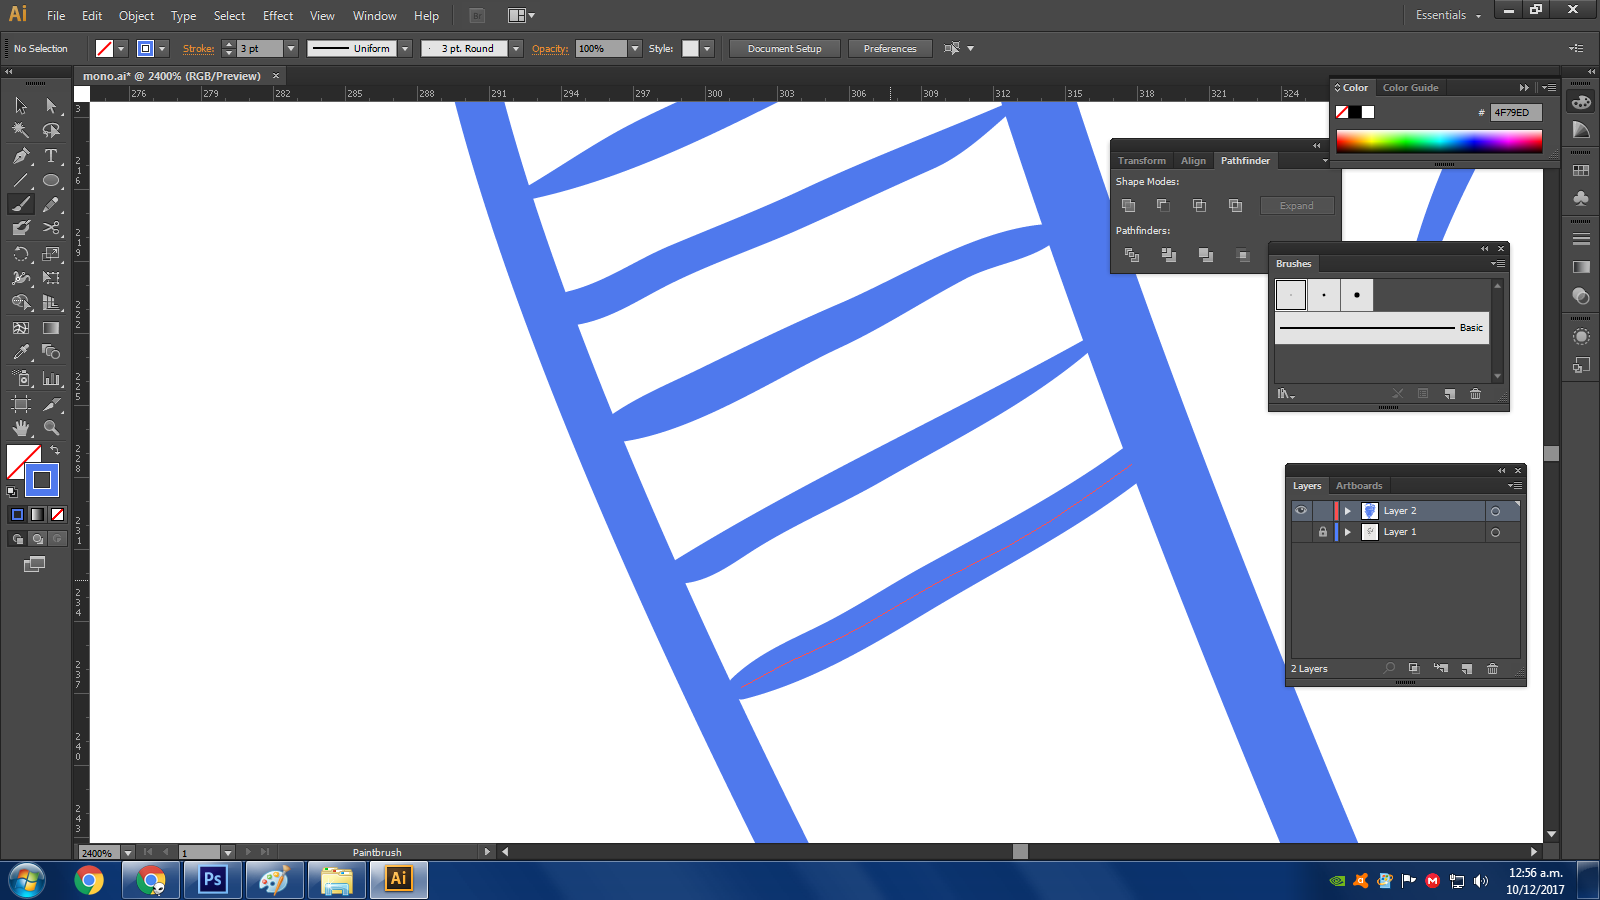Open the graphic Style dropdown
The width and height of the screenshot is (1600, 900).
(x=707, y=48)
